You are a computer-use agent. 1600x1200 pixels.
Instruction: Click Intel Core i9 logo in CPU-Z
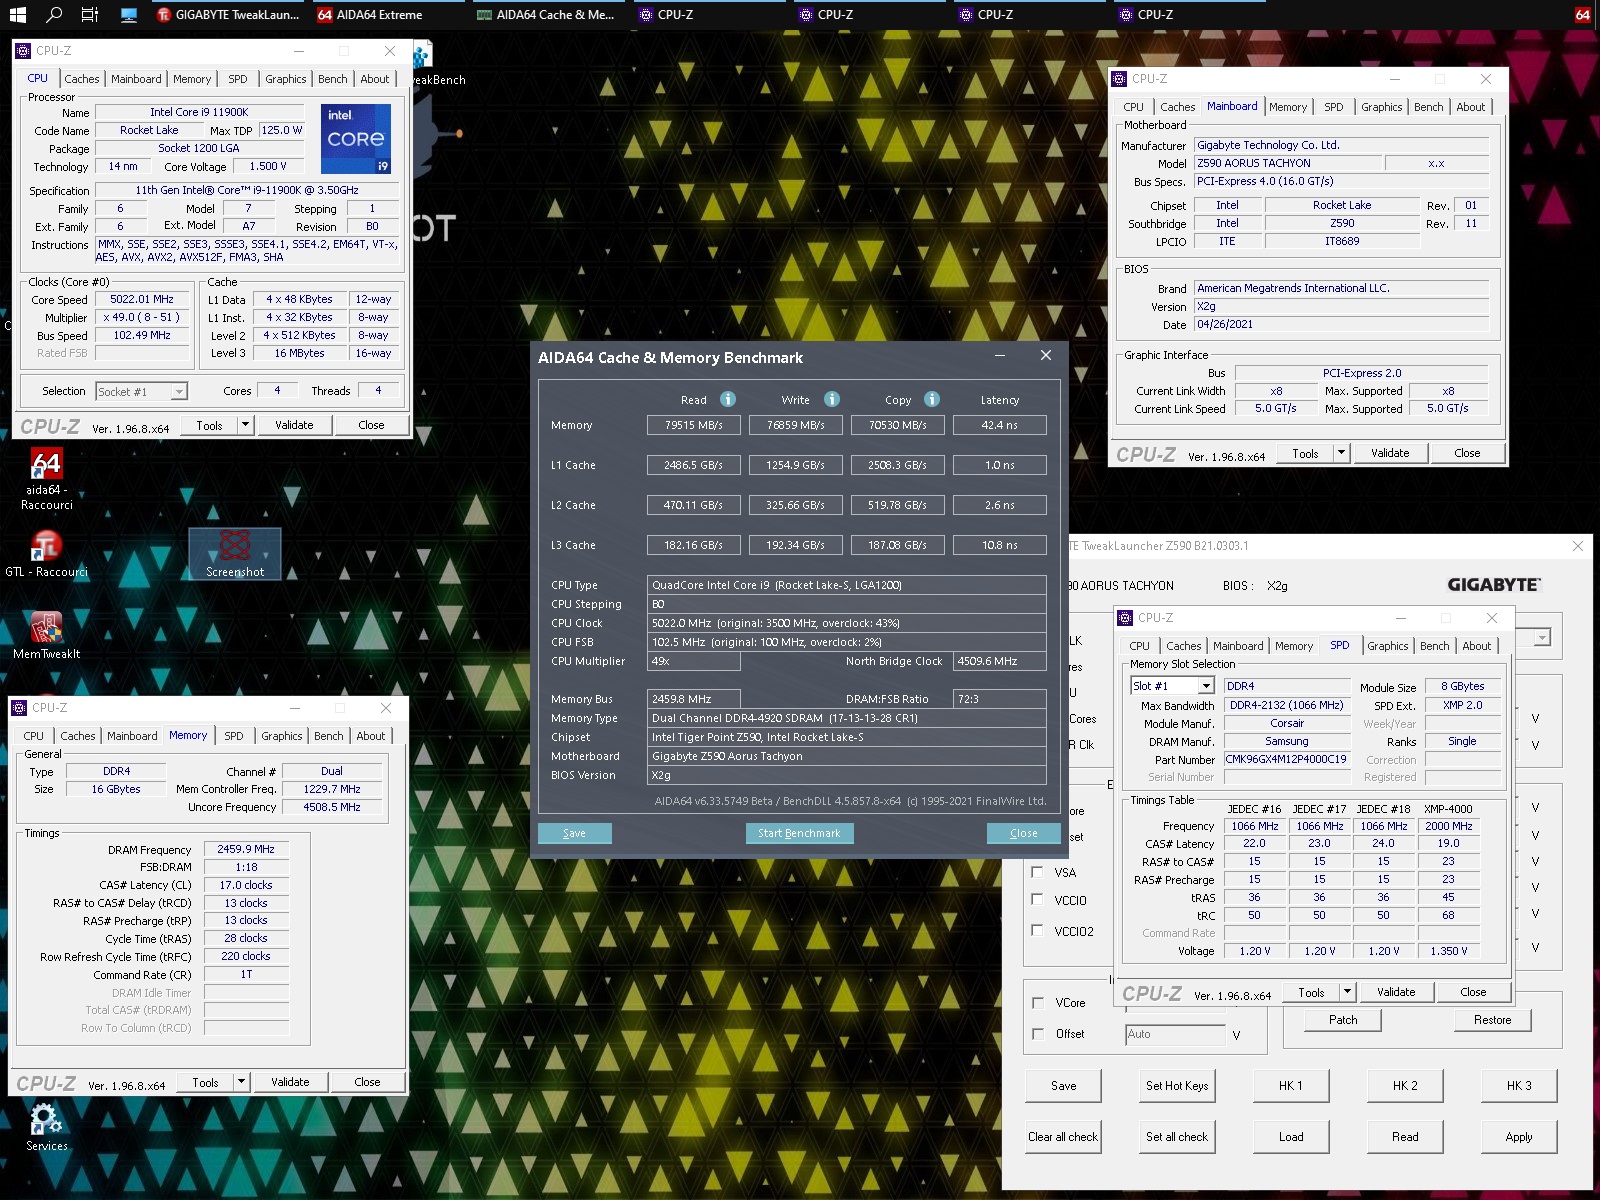coord(356,138)
